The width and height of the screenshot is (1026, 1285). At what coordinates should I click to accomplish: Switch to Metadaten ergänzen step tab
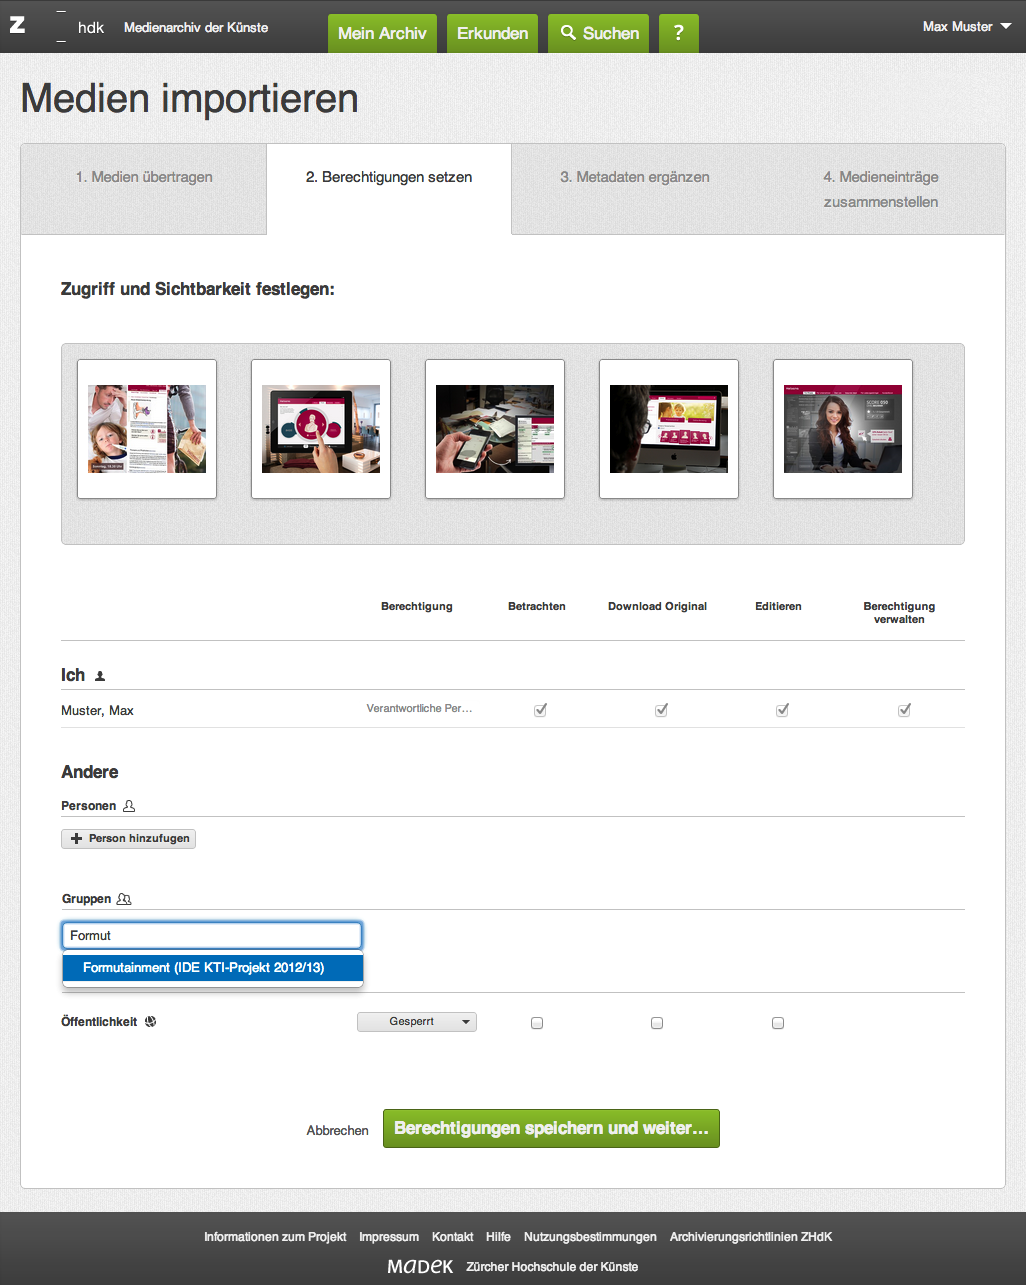[635, 177]
